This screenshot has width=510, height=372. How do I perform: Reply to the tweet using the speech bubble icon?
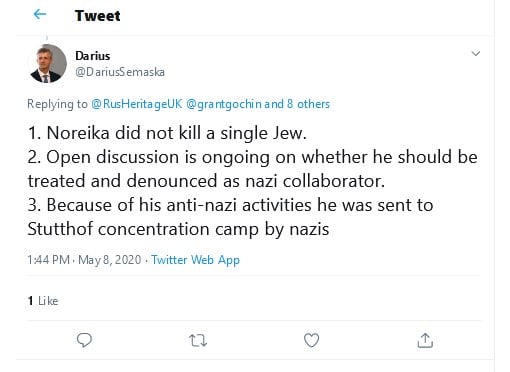coord(84,340)
